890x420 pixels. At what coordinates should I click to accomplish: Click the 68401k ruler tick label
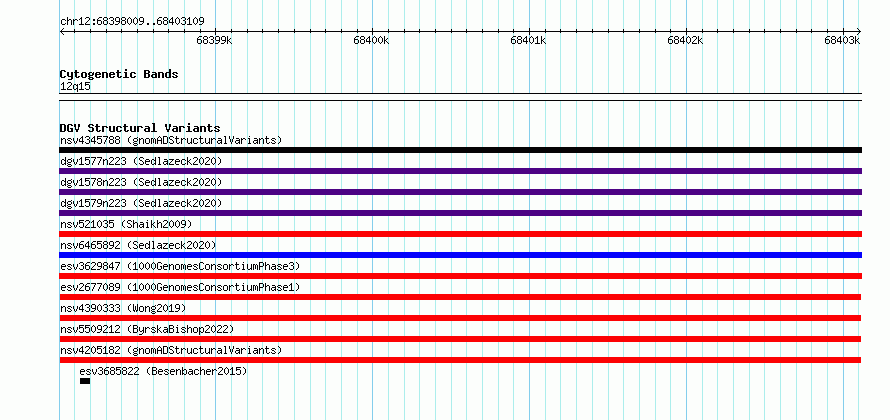coord(528,40)
